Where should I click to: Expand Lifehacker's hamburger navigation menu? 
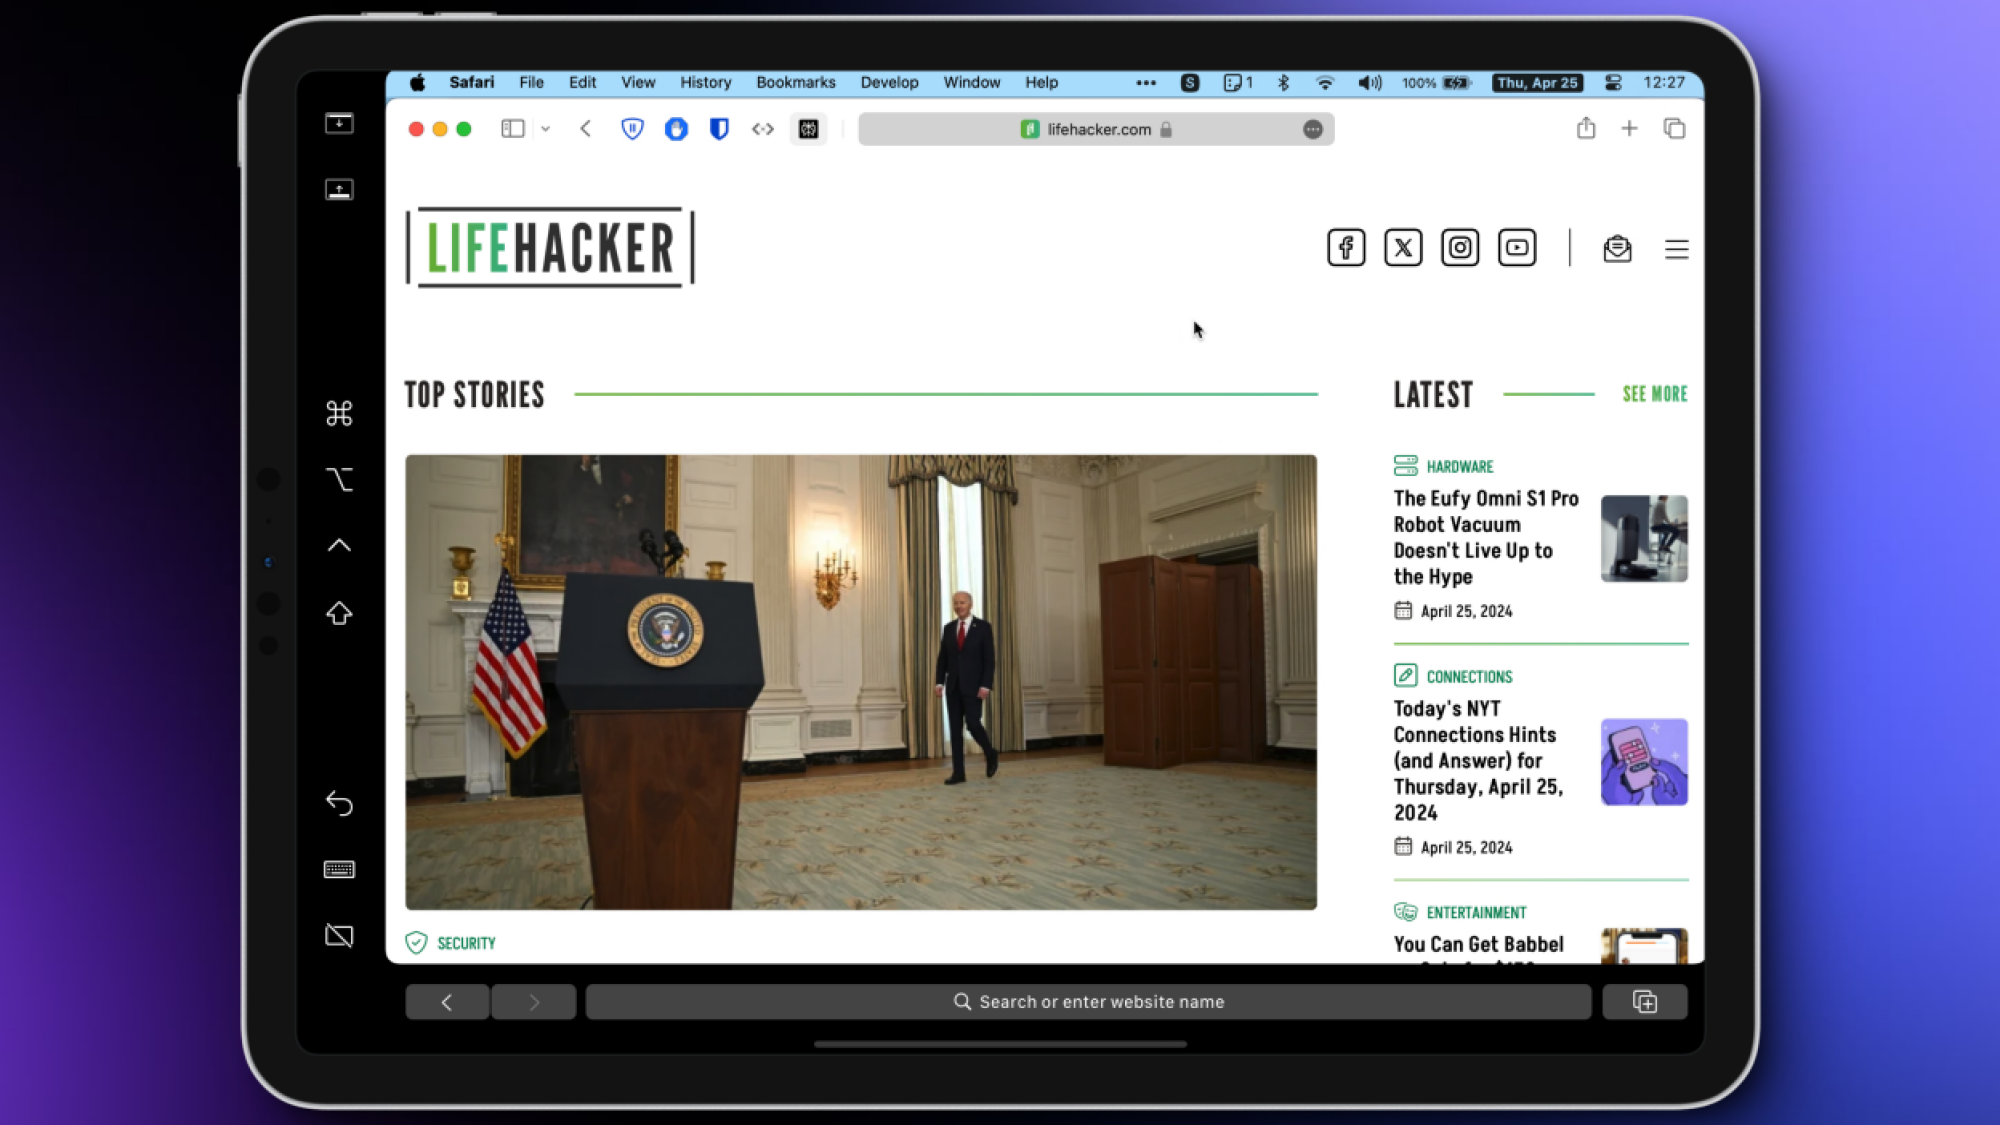1676,249
